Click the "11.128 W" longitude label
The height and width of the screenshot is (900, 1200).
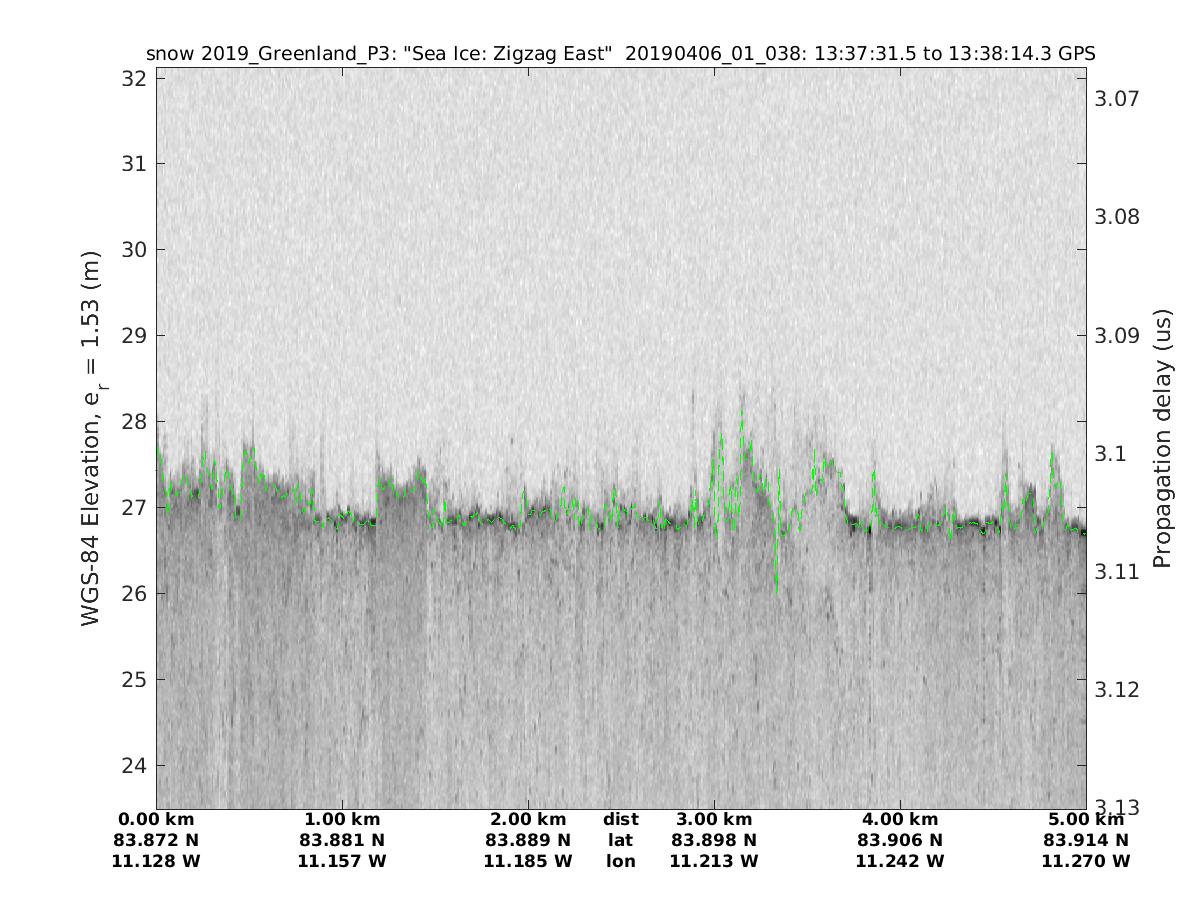(156, 861)
